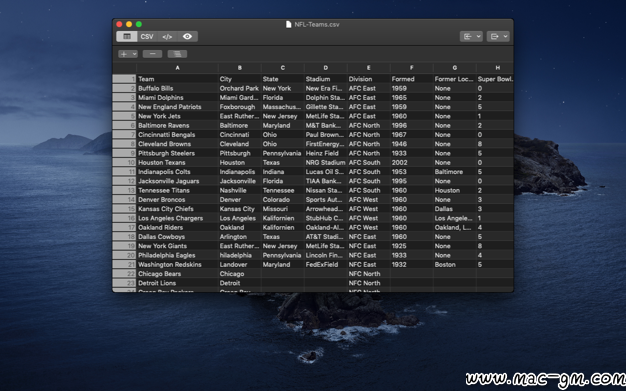The height and width of the screenshot is (391, 626).
Task: Select the 'Cincinnati Bengals' cell
Action: (x=177, y=135)
